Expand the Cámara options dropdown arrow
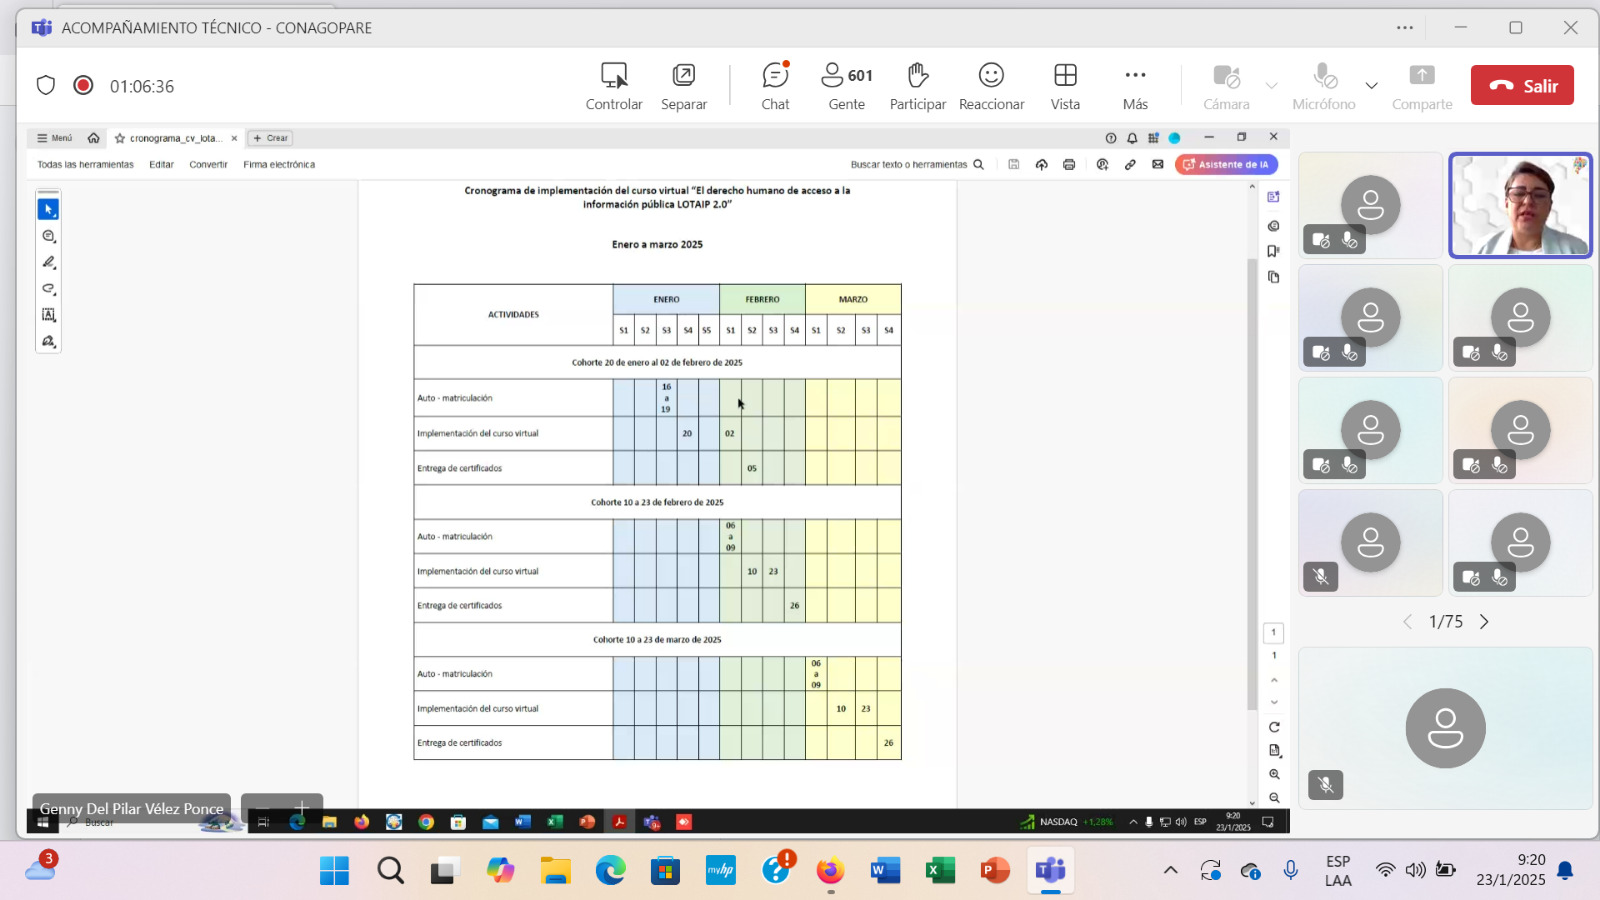 pyautogui.click(x=1272, y=86)
